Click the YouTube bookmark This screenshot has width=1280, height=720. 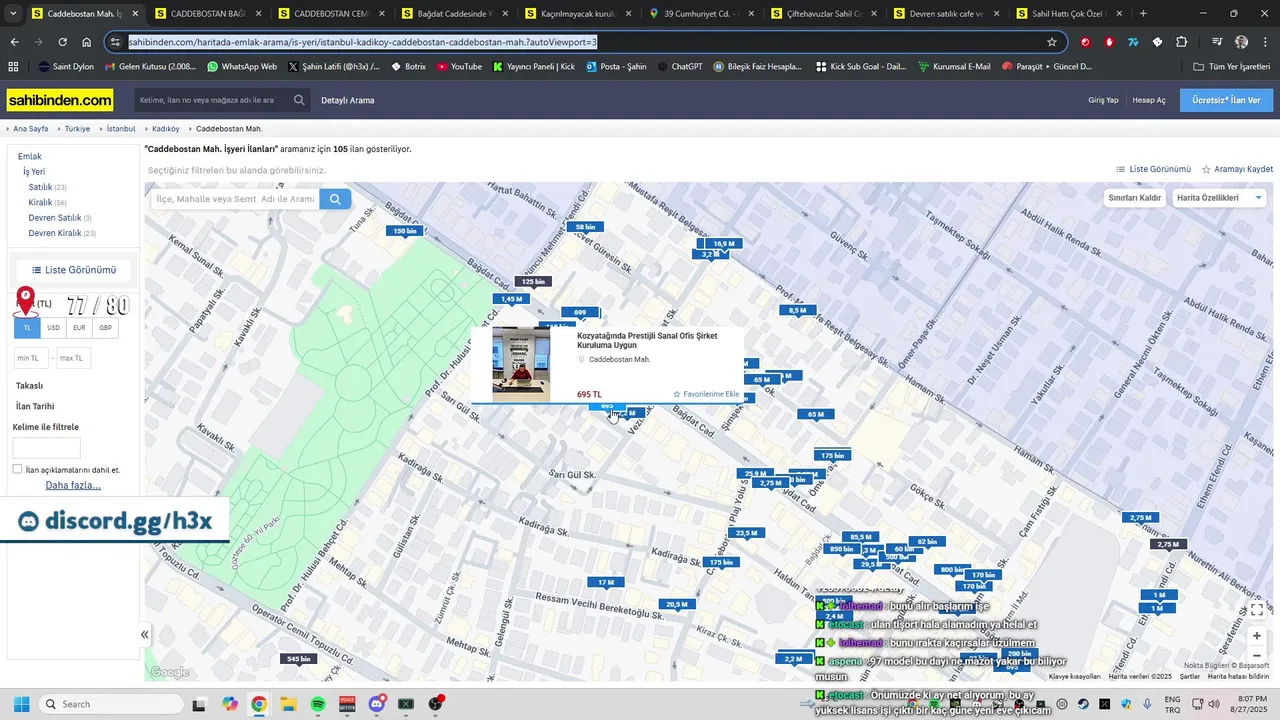(x=459, y=66)
